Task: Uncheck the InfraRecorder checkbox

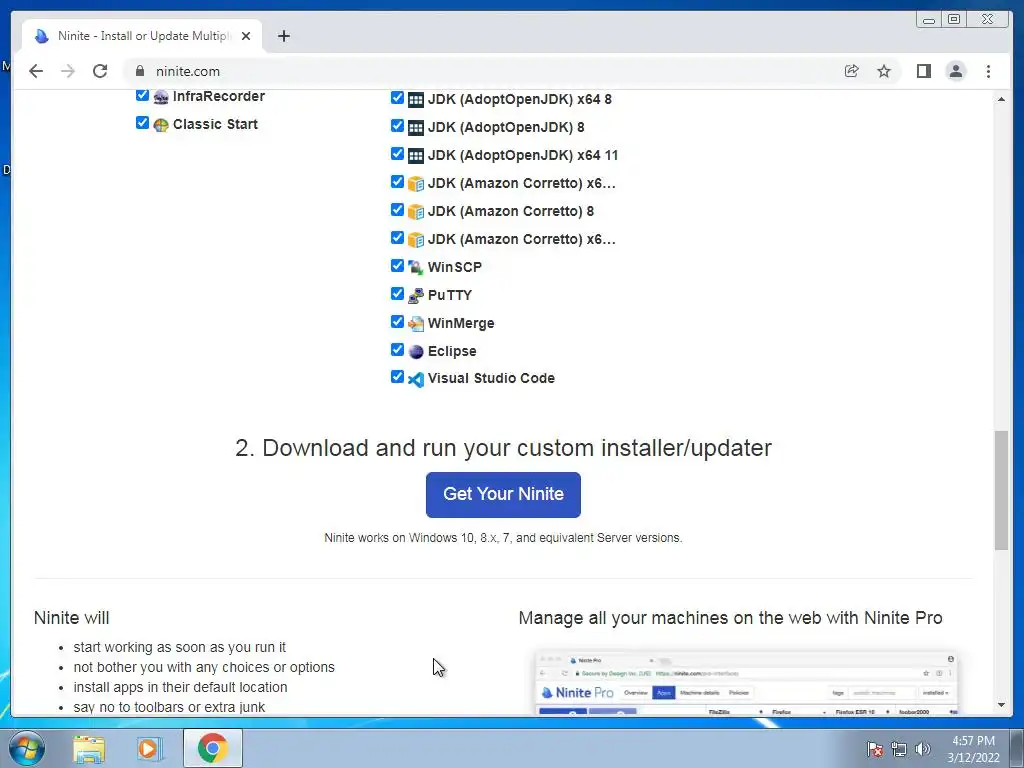Action: (x=142, y=95)
